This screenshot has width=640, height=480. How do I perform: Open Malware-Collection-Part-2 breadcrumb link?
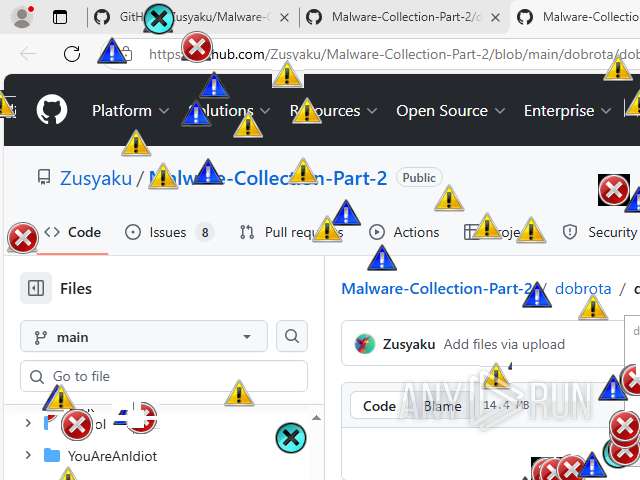(437, 289)
